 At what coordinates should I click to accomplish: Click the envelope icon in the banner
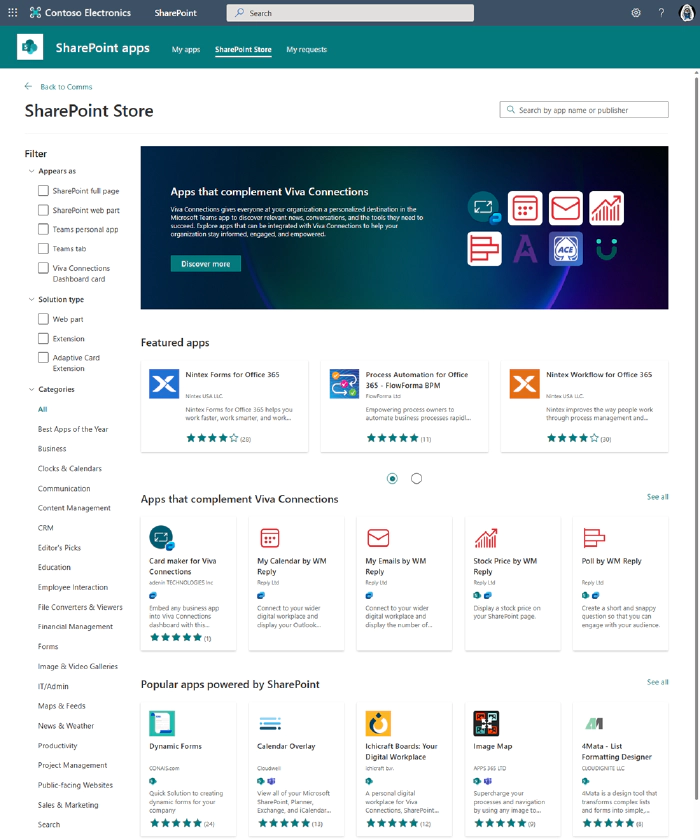pyautogui.click(x=566, y=208)
